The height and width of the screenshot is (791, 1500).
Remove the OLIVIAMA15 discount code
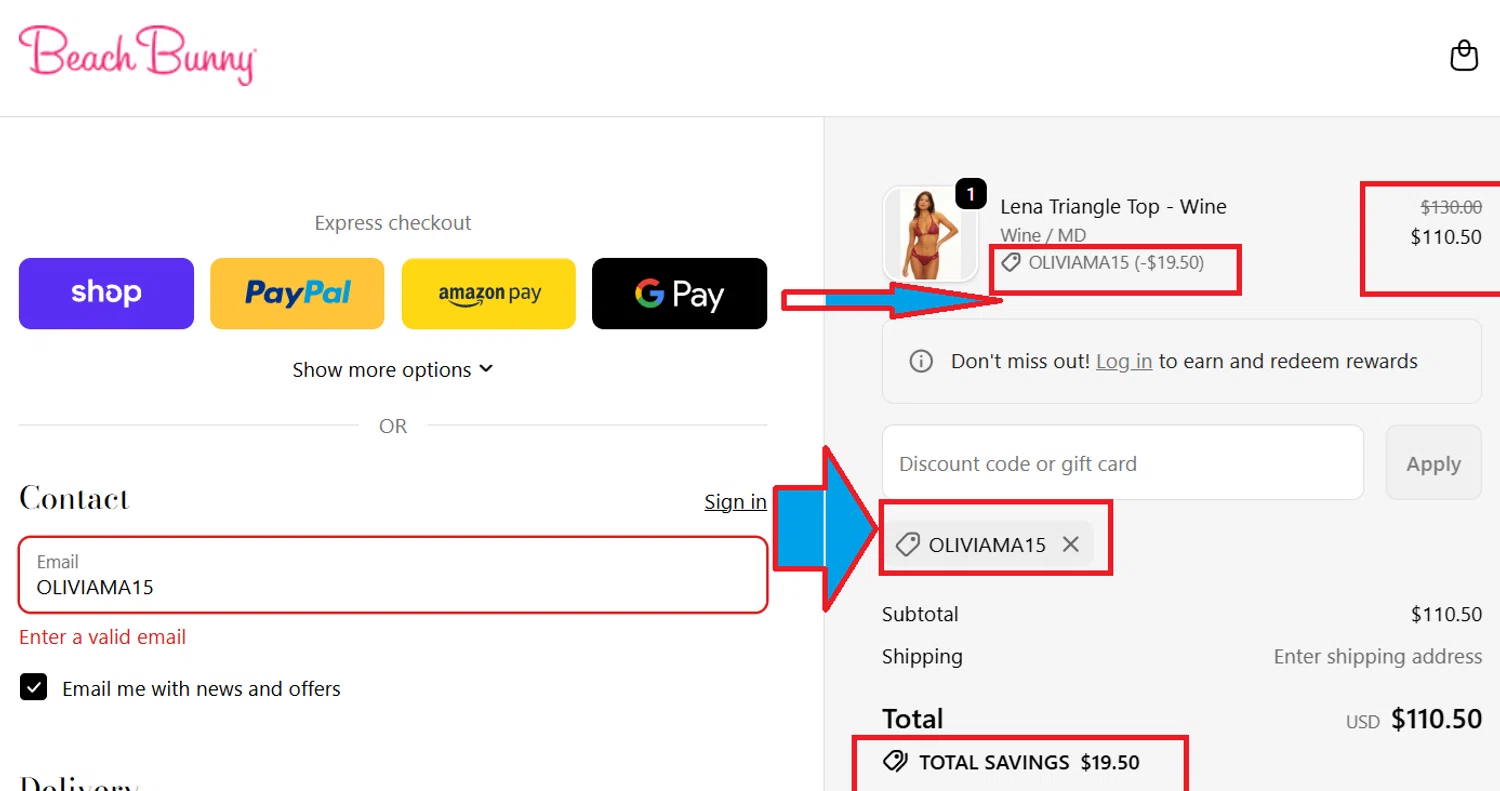(1071, 544)
